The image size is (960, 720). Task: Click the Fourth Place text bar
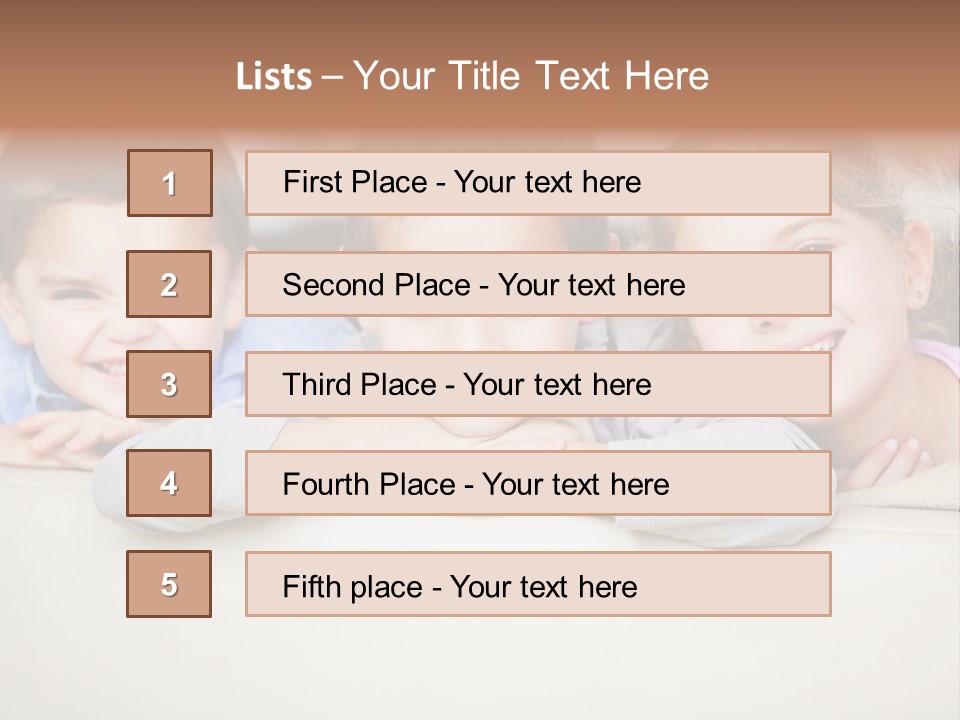[x=538, y=483]
